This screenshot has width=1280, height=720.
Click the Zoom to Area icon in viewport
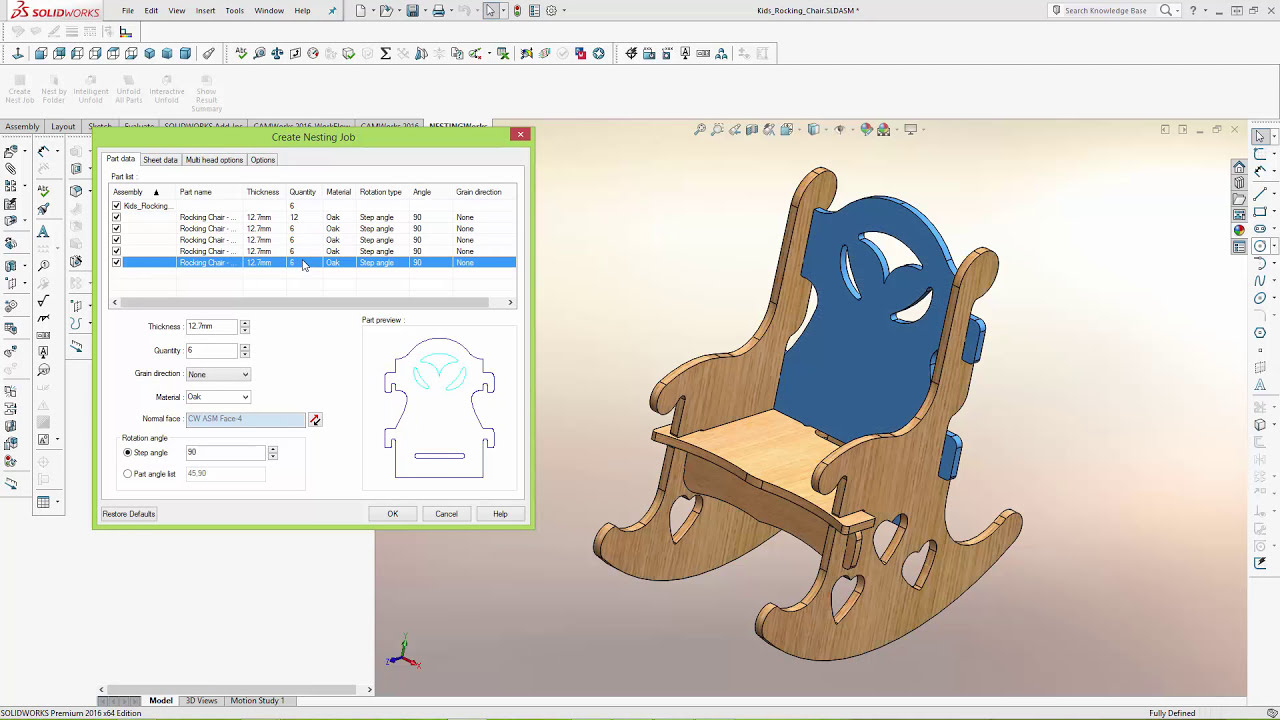(x=717, y=129)
